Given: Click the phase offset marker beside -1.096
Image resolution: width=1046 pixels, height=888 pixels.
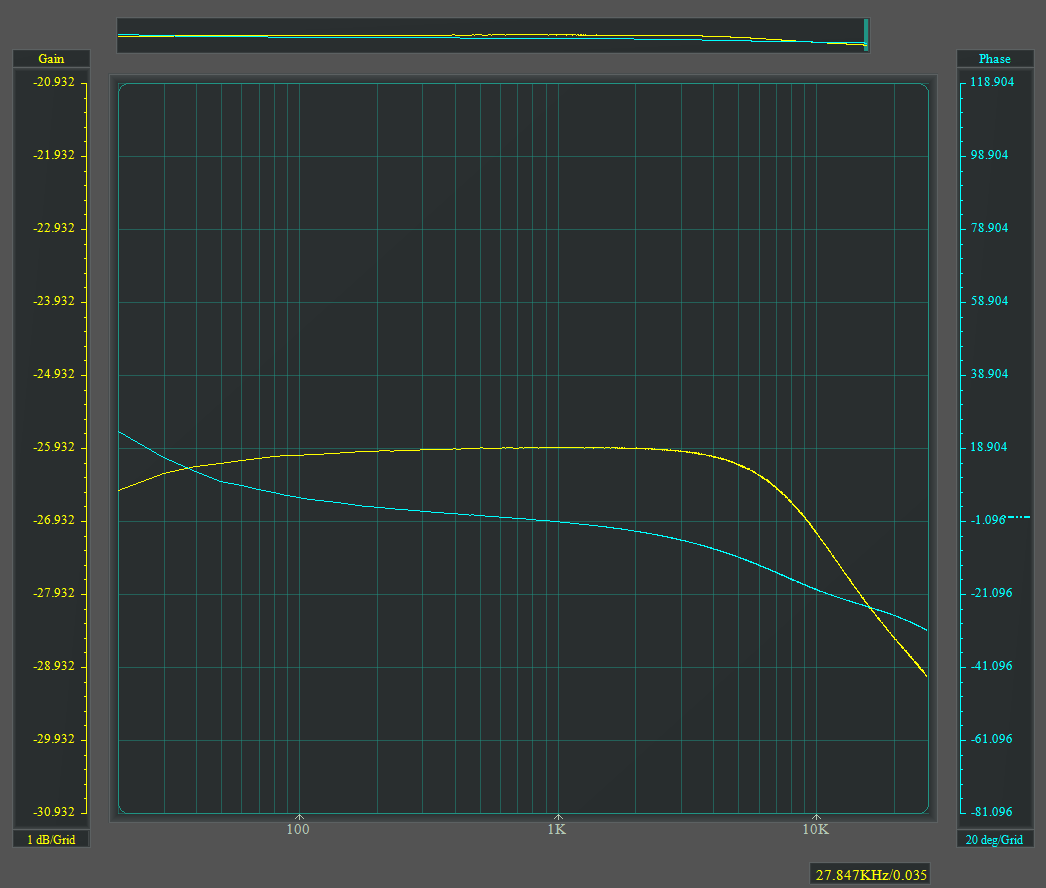Looking at the screenshot, I should tap(1019, 517).
